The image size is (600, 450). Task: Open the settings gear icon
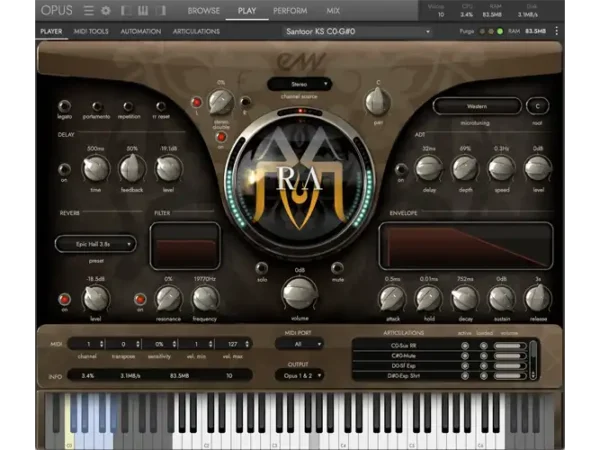[x=106, y=11]
